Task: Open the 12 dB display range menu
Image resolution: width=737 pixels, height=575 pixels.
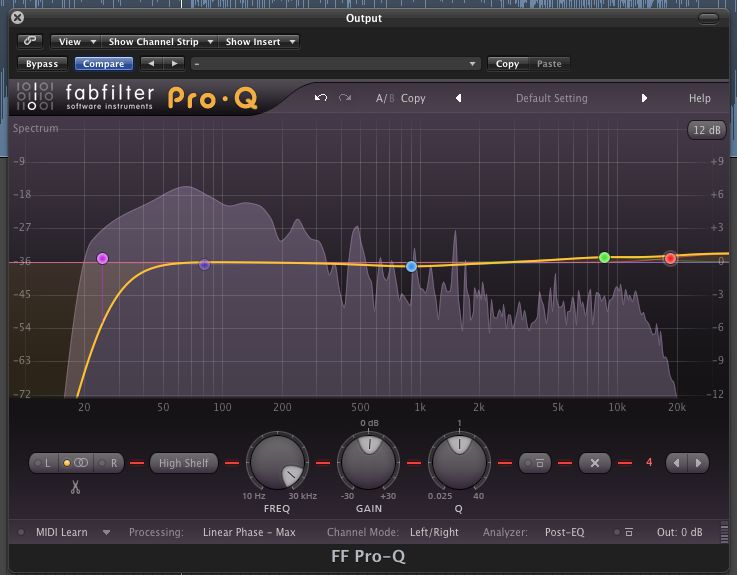Action: (706, 130)
